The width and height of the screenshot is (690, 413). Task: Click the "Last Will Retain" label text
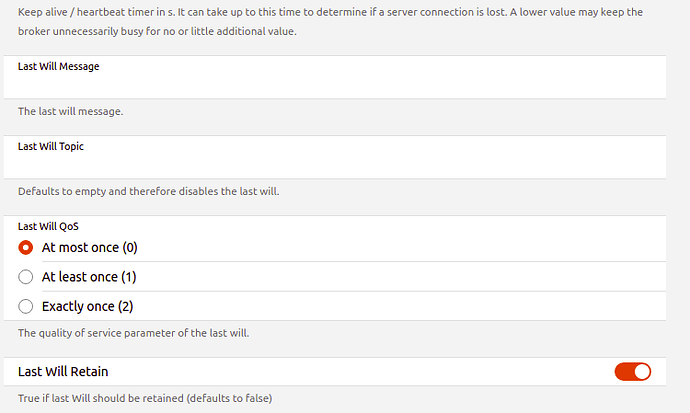click(x=63, y=372)
